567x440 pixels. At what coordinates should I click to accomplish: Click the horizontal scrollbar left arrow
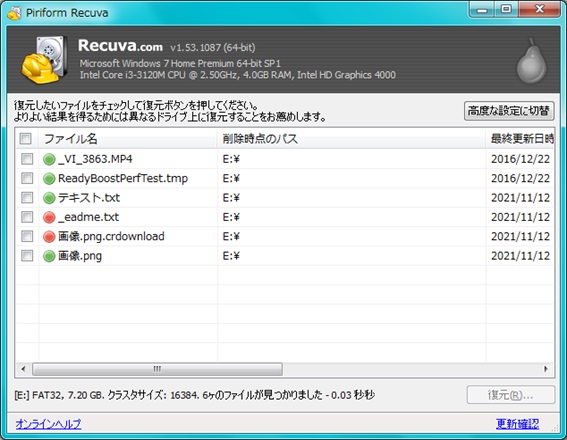[23, 369]
